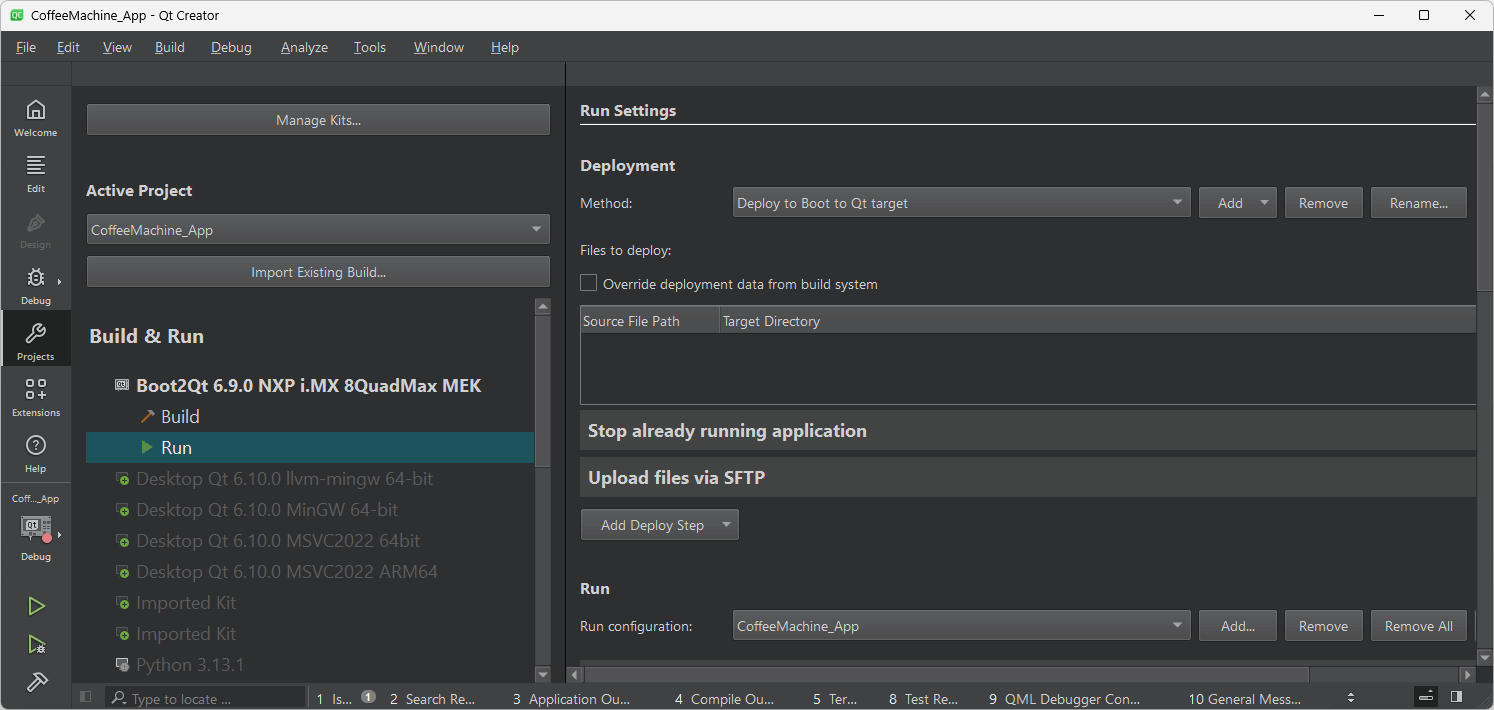
Task: Expand the deployment Method combo box
Action: 961,203
